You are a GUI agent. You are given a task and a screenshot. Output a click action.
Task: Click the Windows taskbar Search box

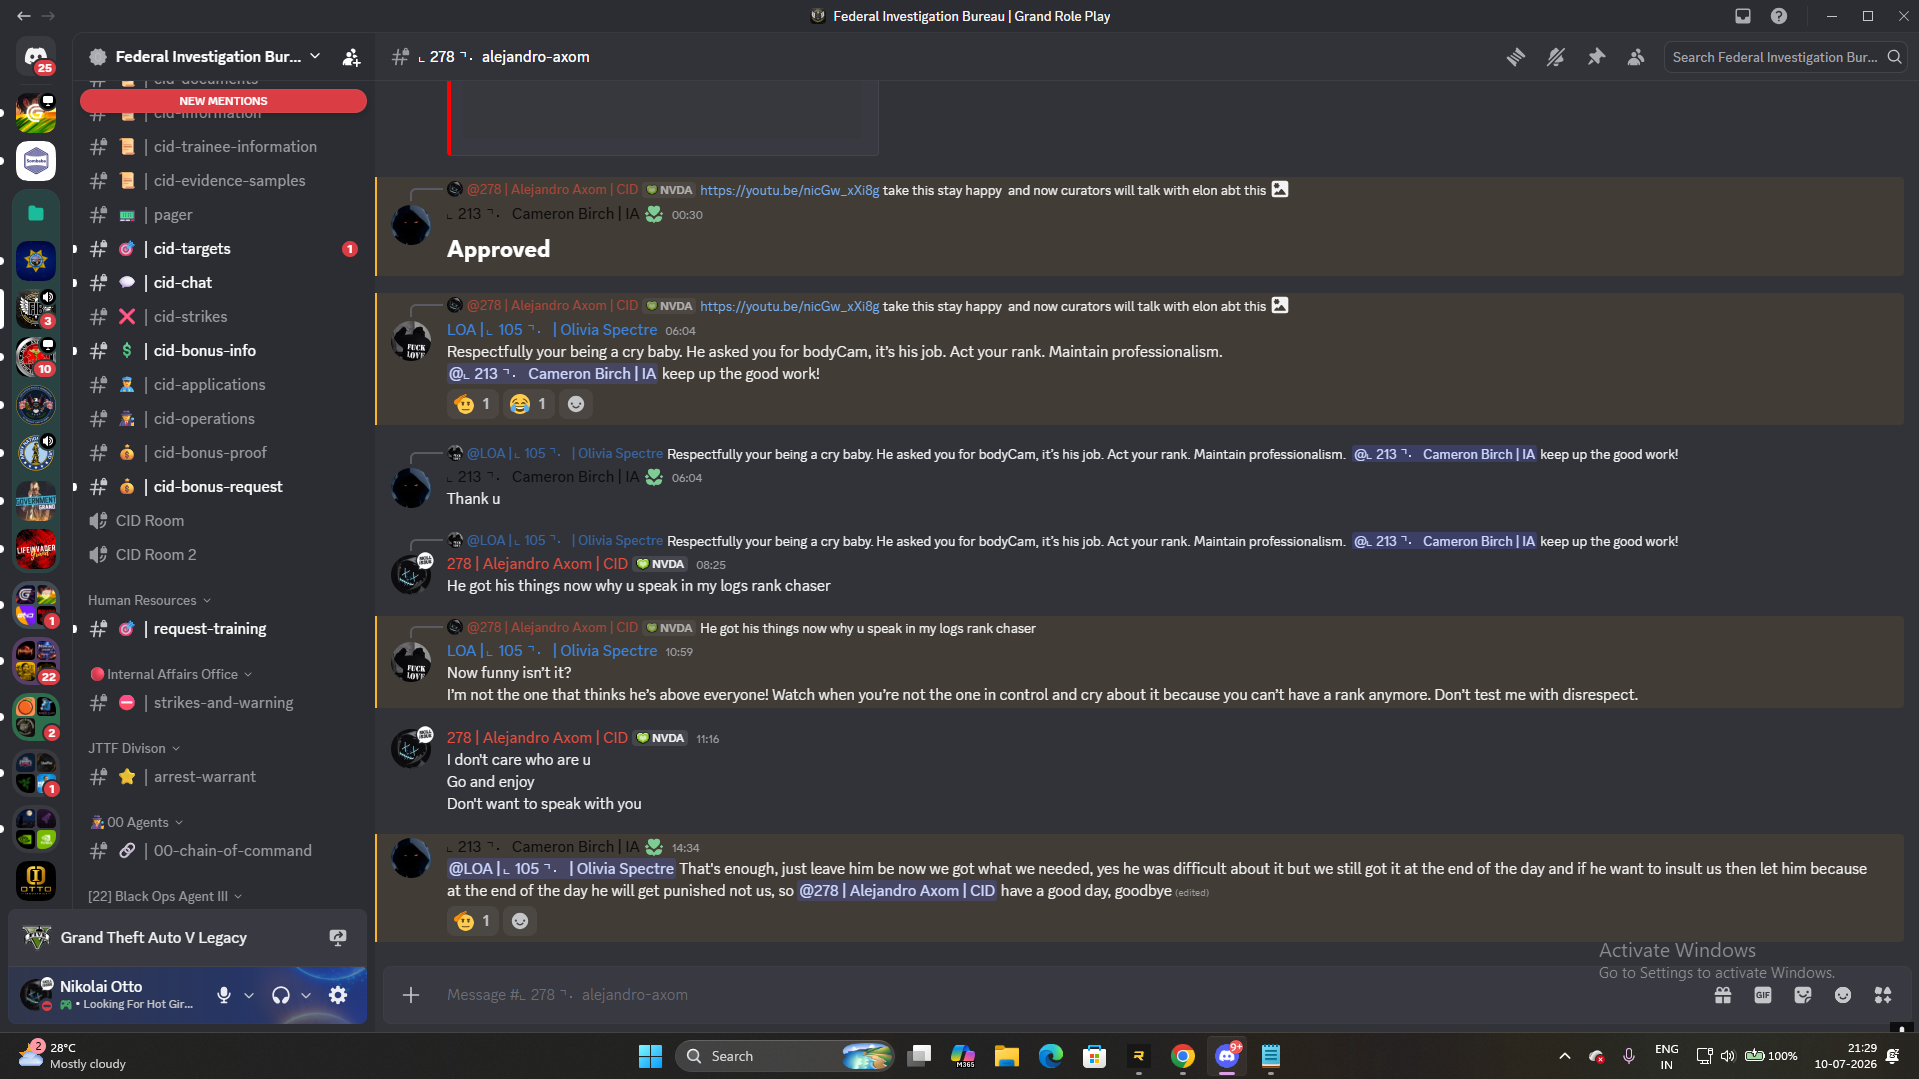point(785,1056)
